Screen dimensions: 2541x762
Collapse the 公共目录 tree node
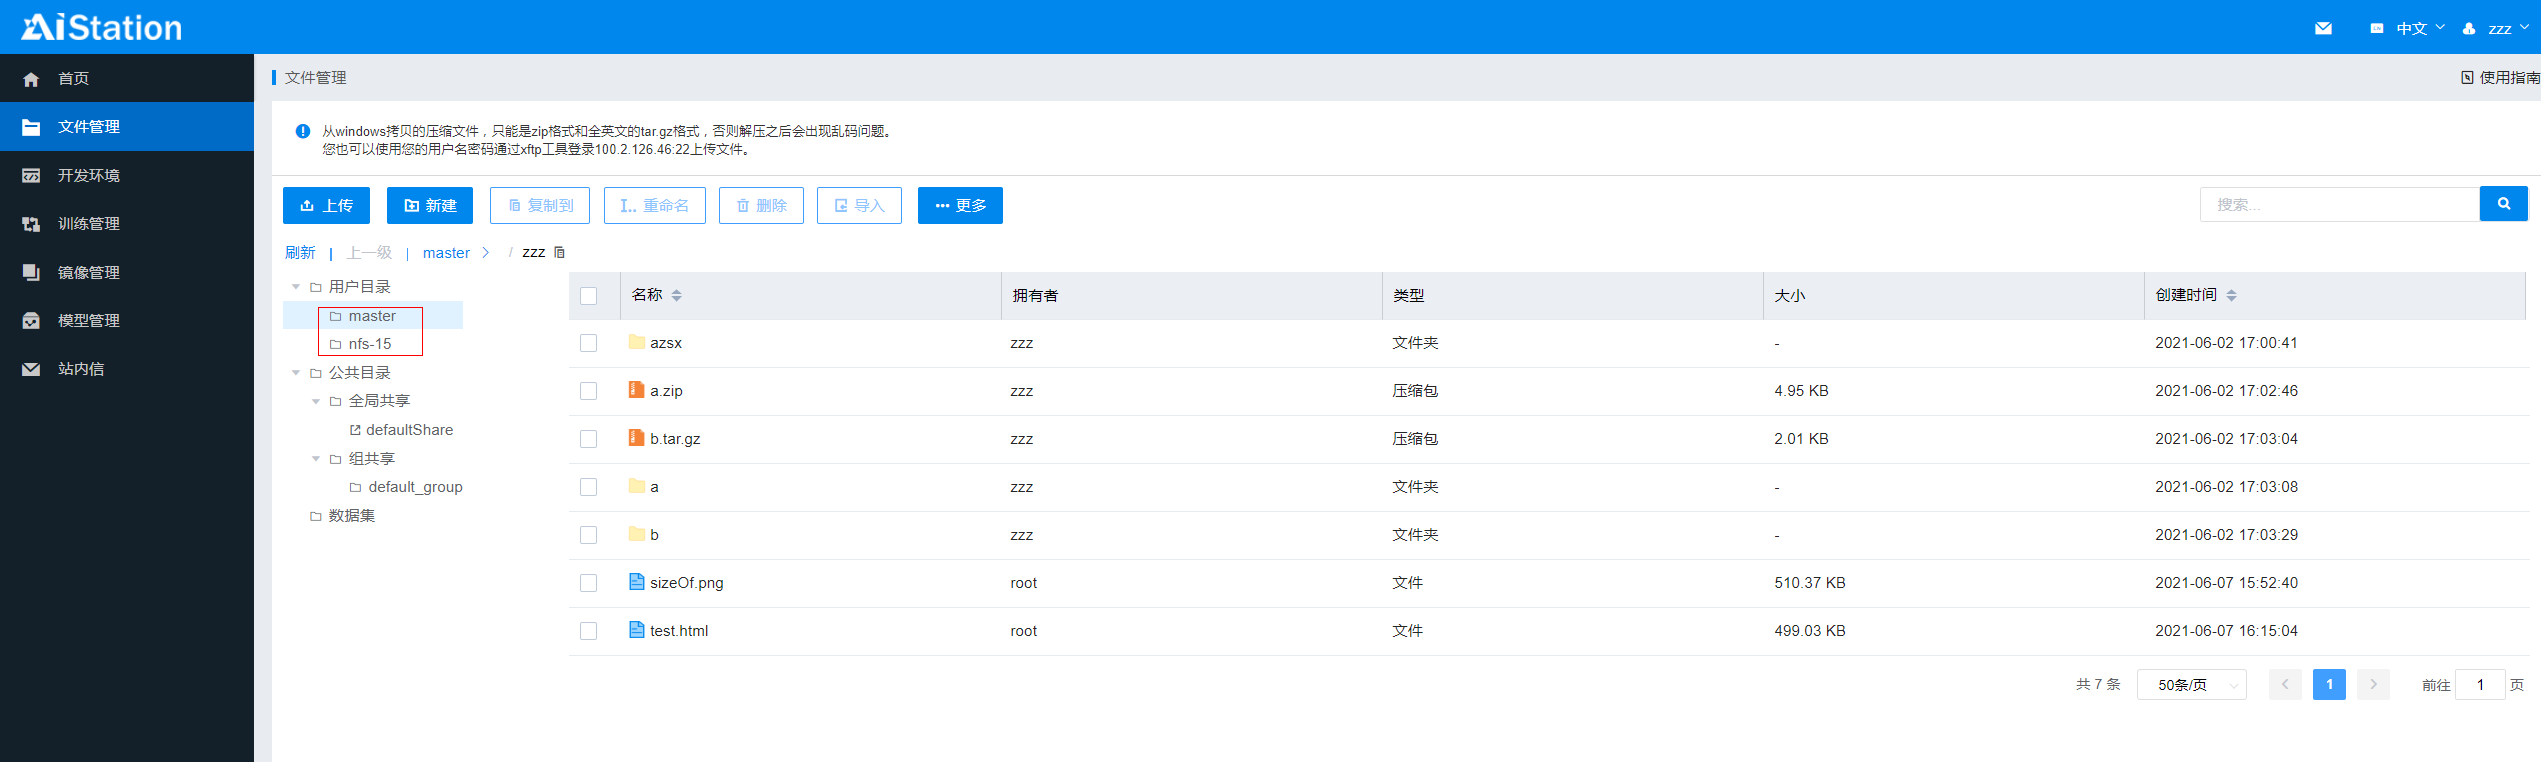point(296,373)
